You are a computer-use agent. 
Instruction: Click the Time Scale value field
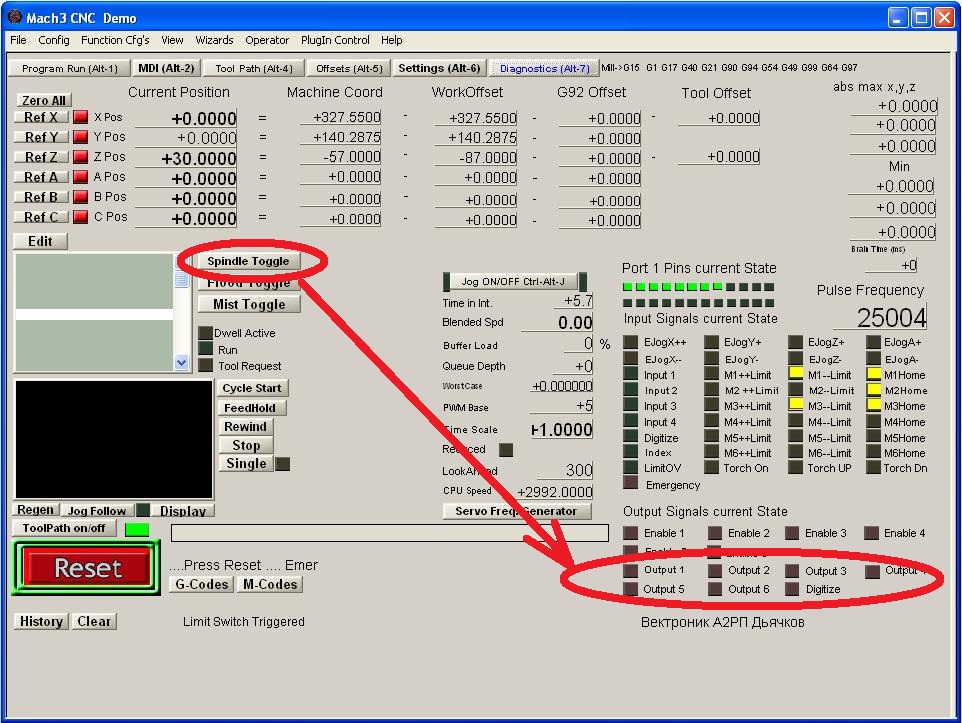(561, 429)
